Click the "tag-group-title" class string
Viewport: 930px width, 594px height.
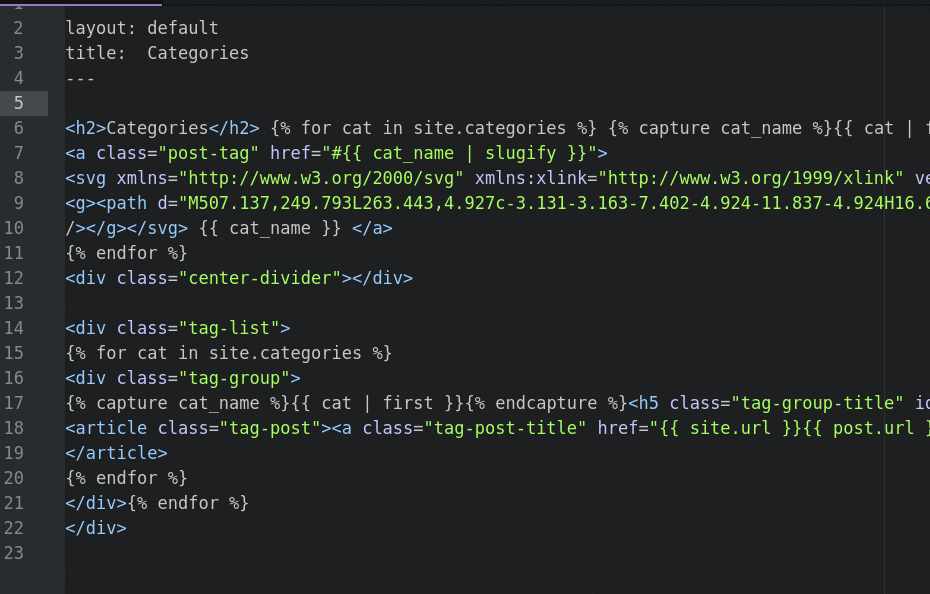click(815, 403)
